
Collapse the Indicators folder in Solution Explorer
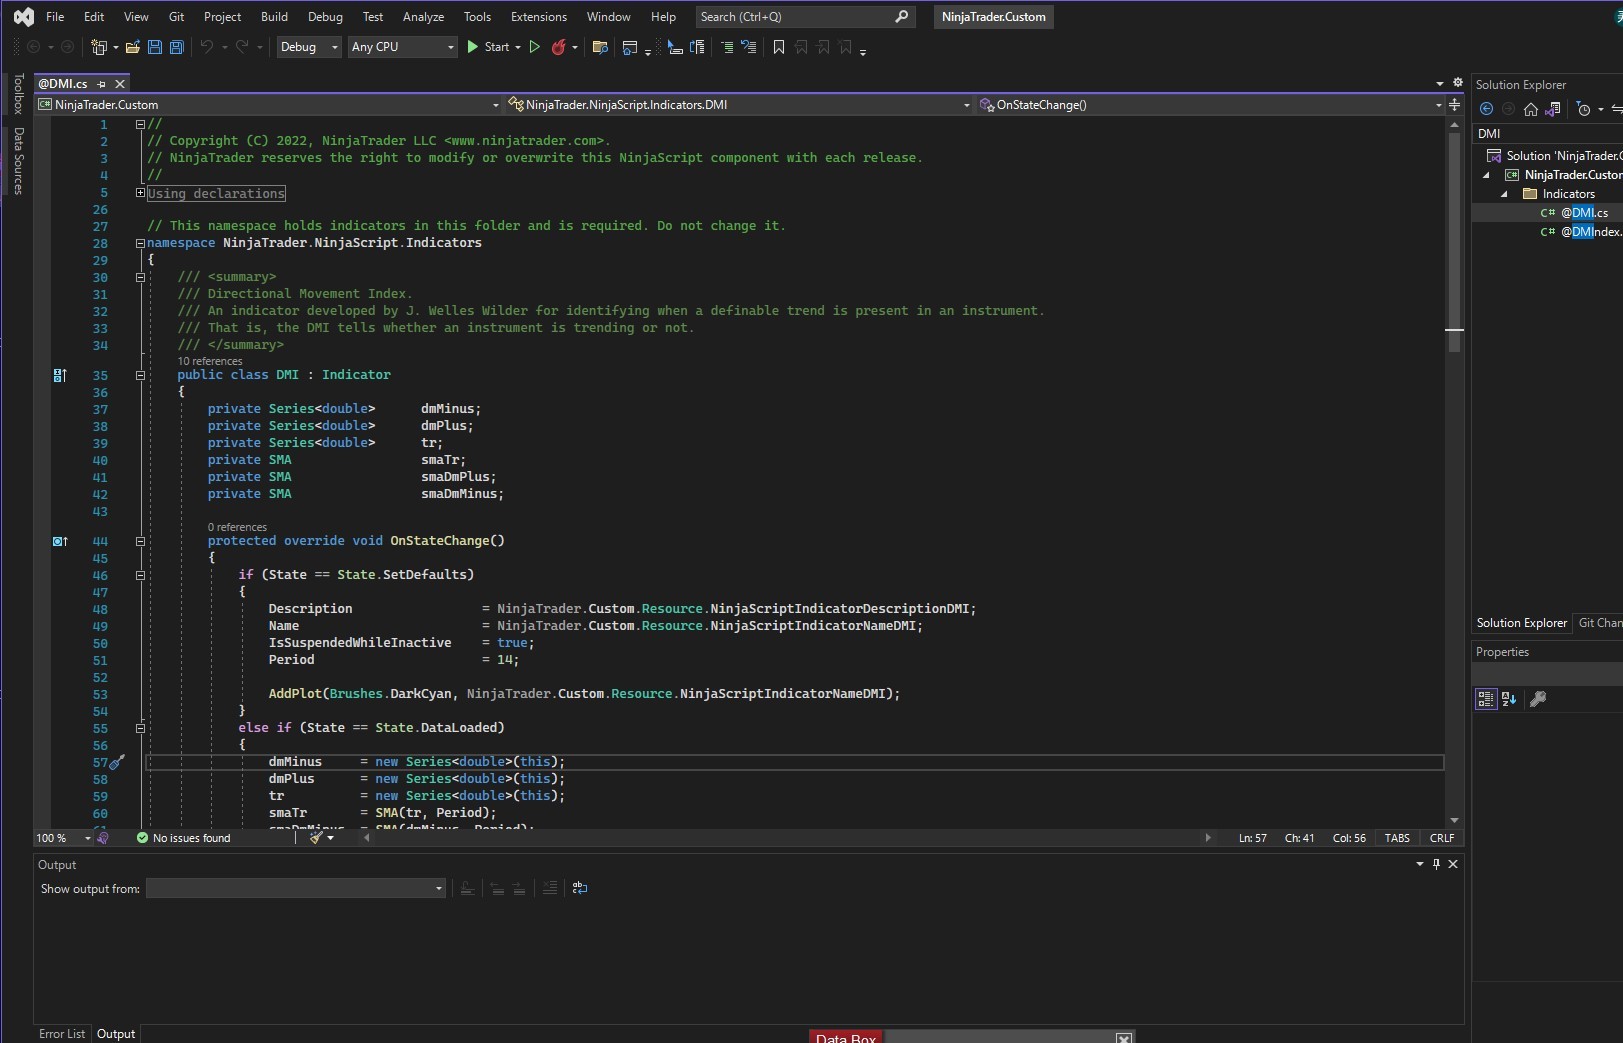1504,194
